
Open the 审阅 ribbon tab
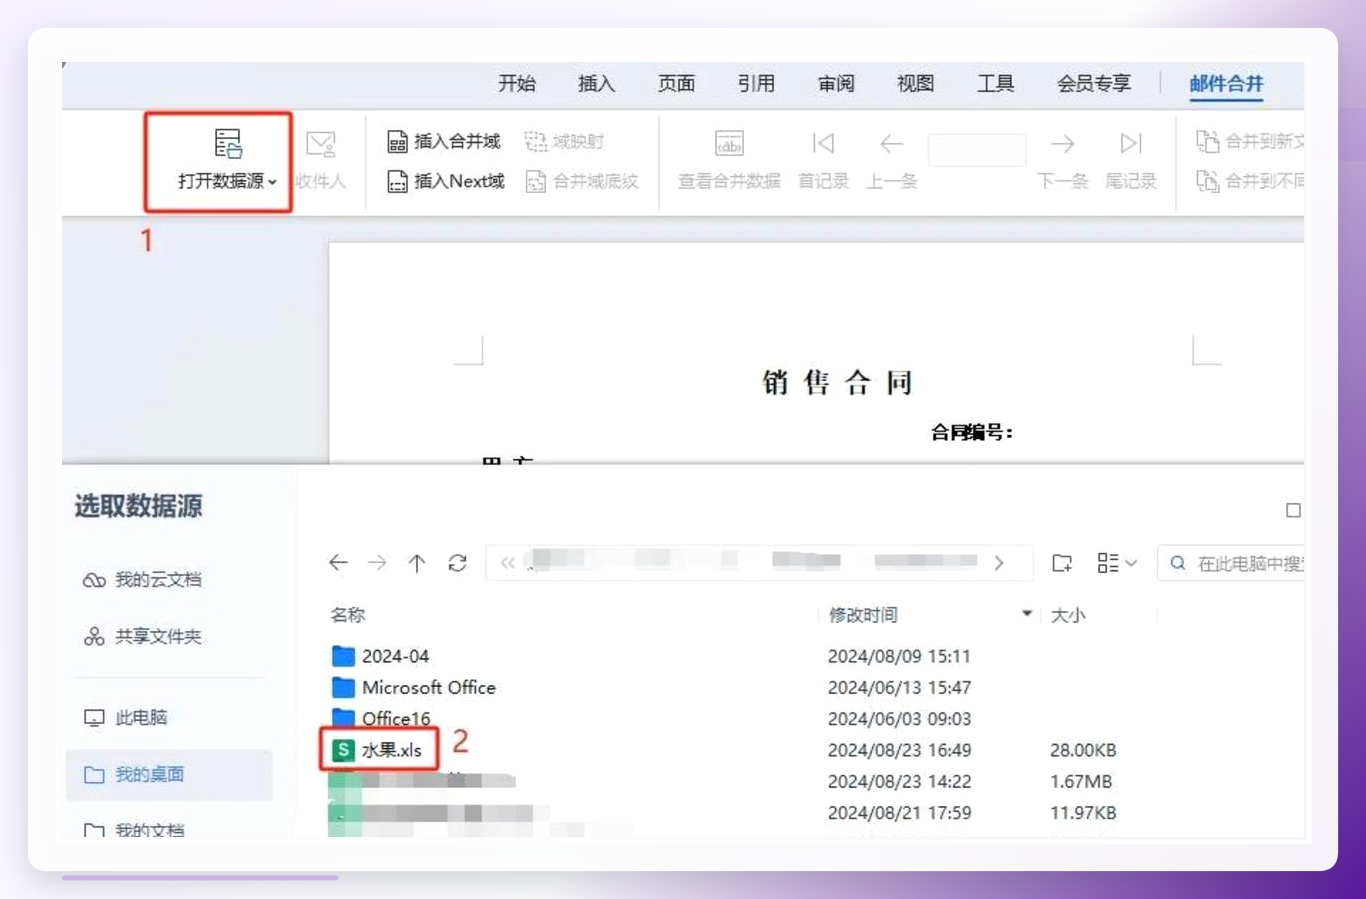click(836, 84)
